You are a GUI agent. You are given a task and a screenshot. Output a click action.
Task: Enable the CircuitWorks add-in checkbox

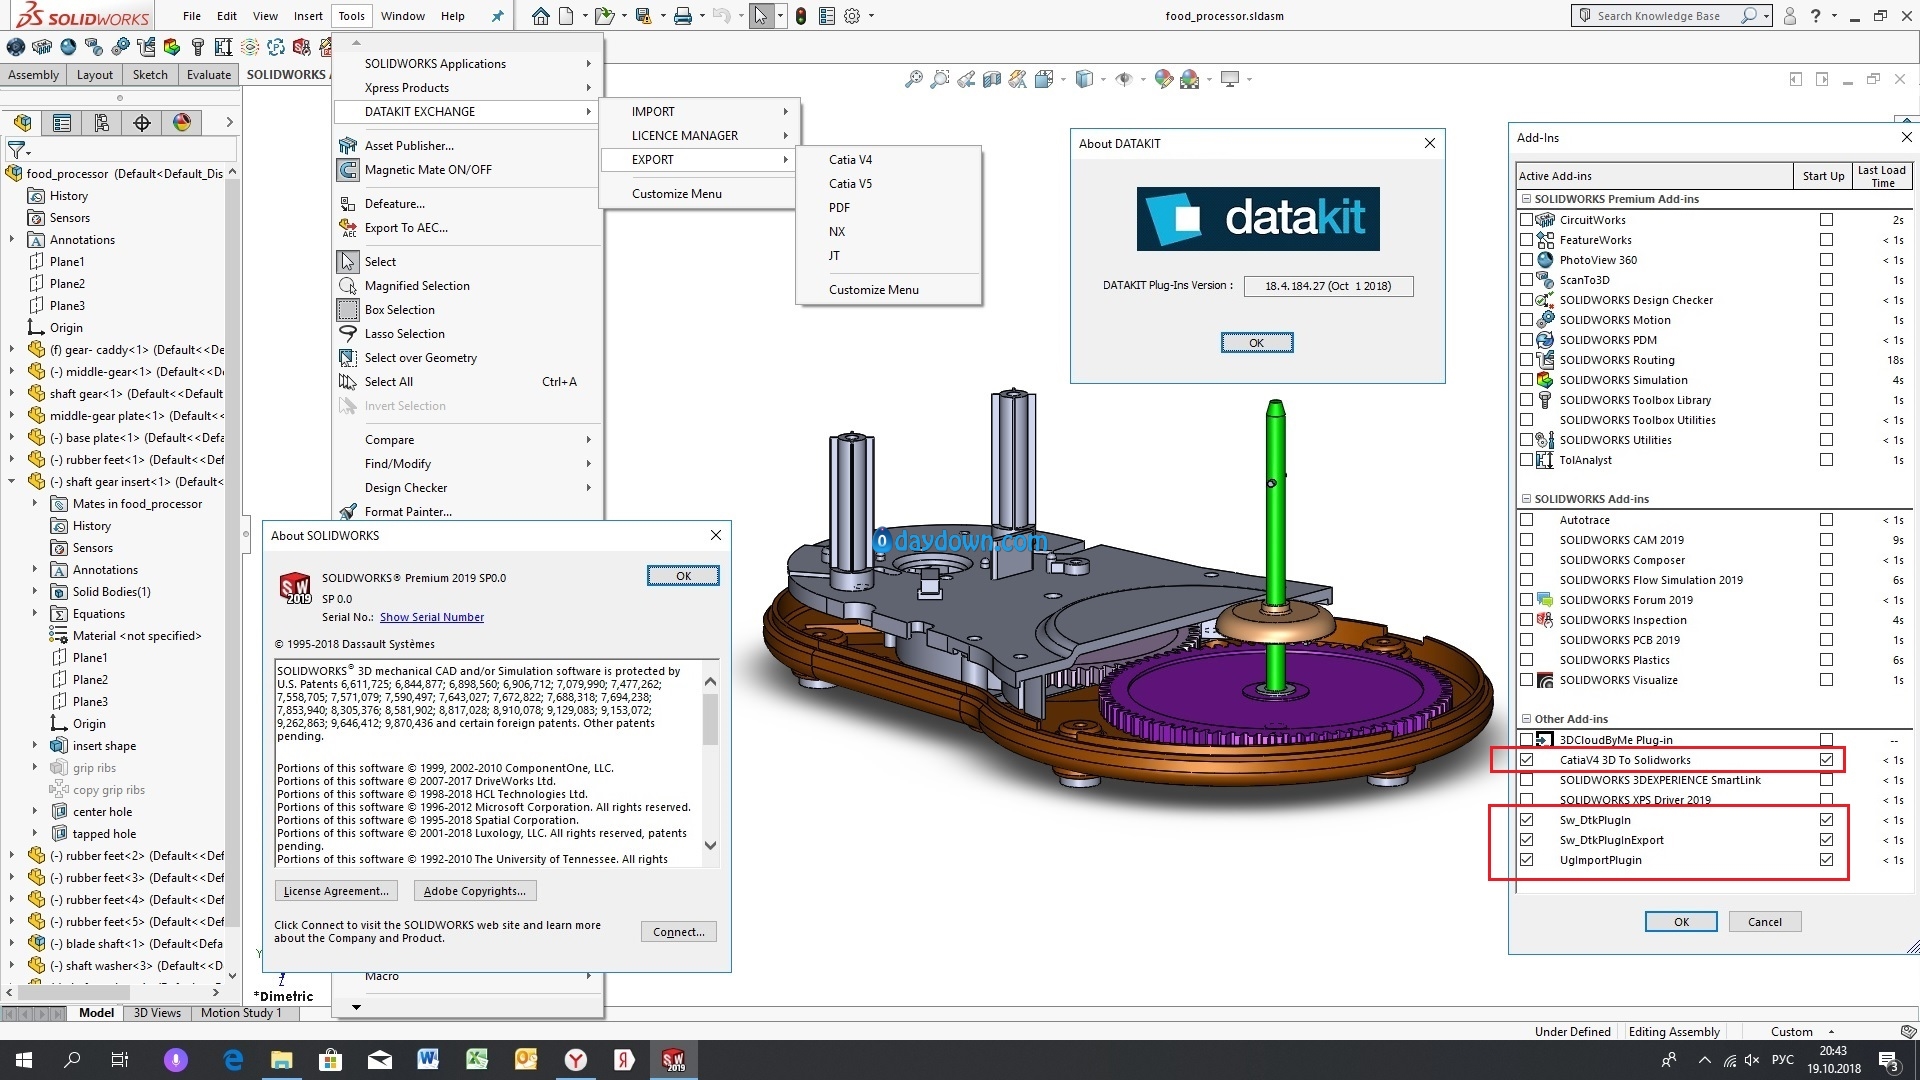(1526, 220)
